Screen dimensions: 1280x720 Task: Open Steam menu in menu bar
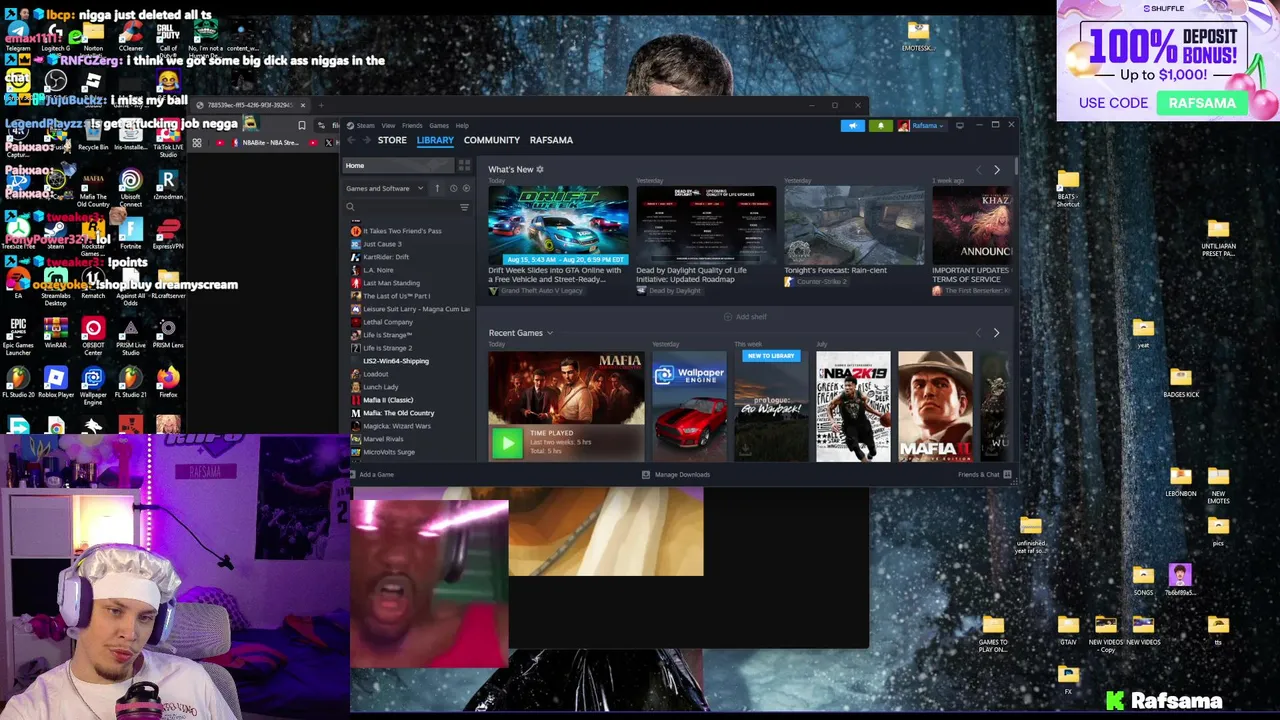tap(366, 125)
